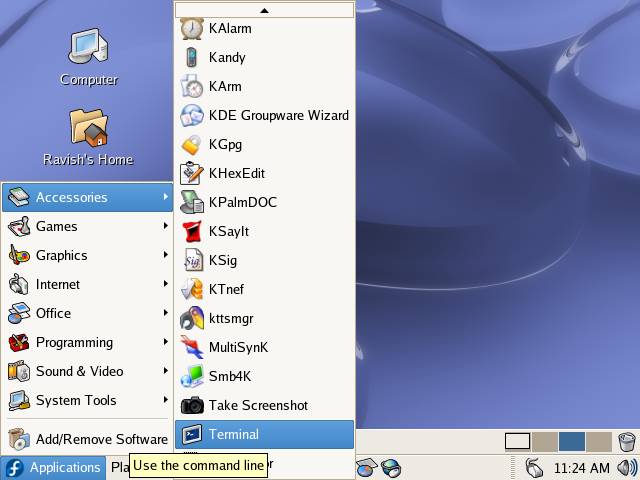Expand the Sound & Video submenu
This screenshot has height=480, width=640.
click(87, 371)
